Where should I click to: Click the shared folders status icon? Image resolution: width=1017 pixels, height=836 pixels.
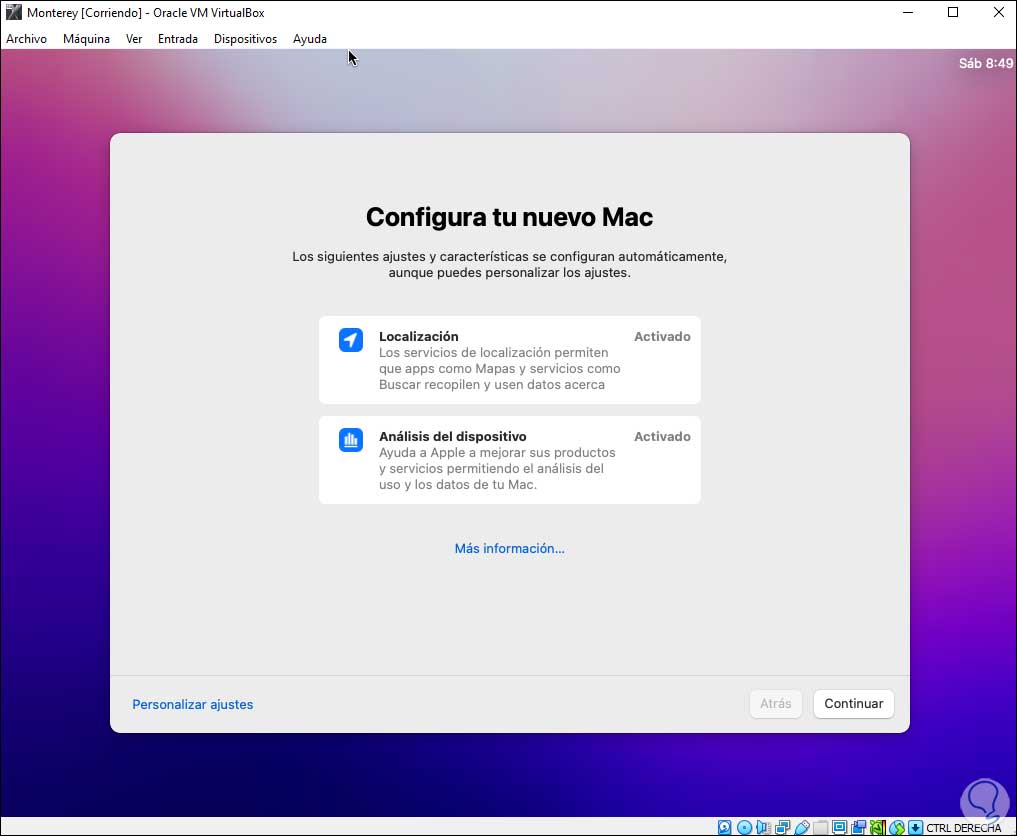(820, 828)
